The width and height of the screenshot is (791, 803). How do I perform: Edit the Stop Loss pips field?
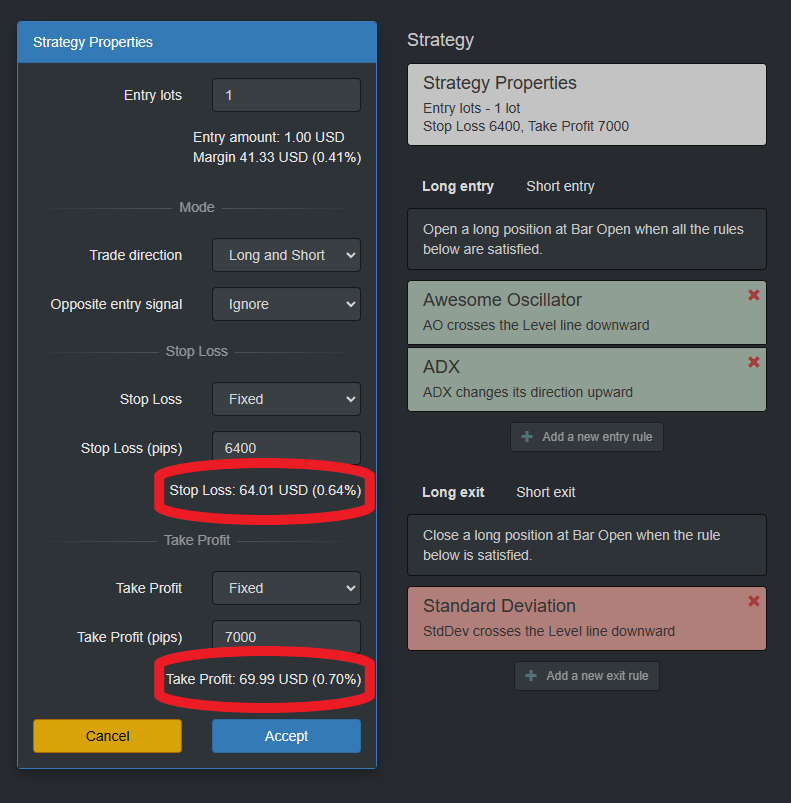(x=286, y=448)
